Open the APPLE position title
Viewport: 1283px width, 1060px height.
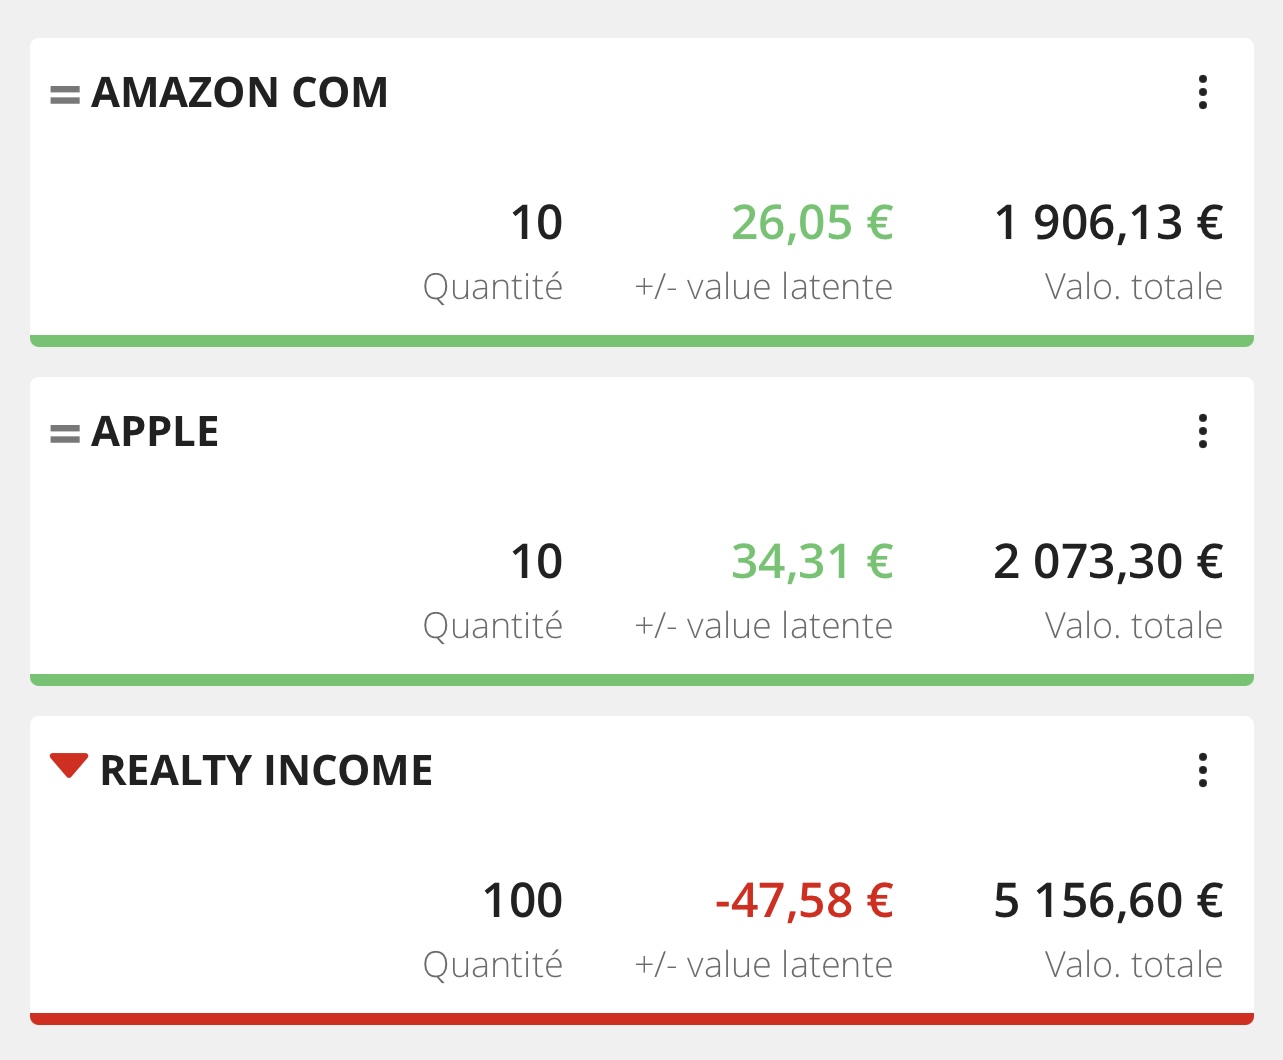155,432
